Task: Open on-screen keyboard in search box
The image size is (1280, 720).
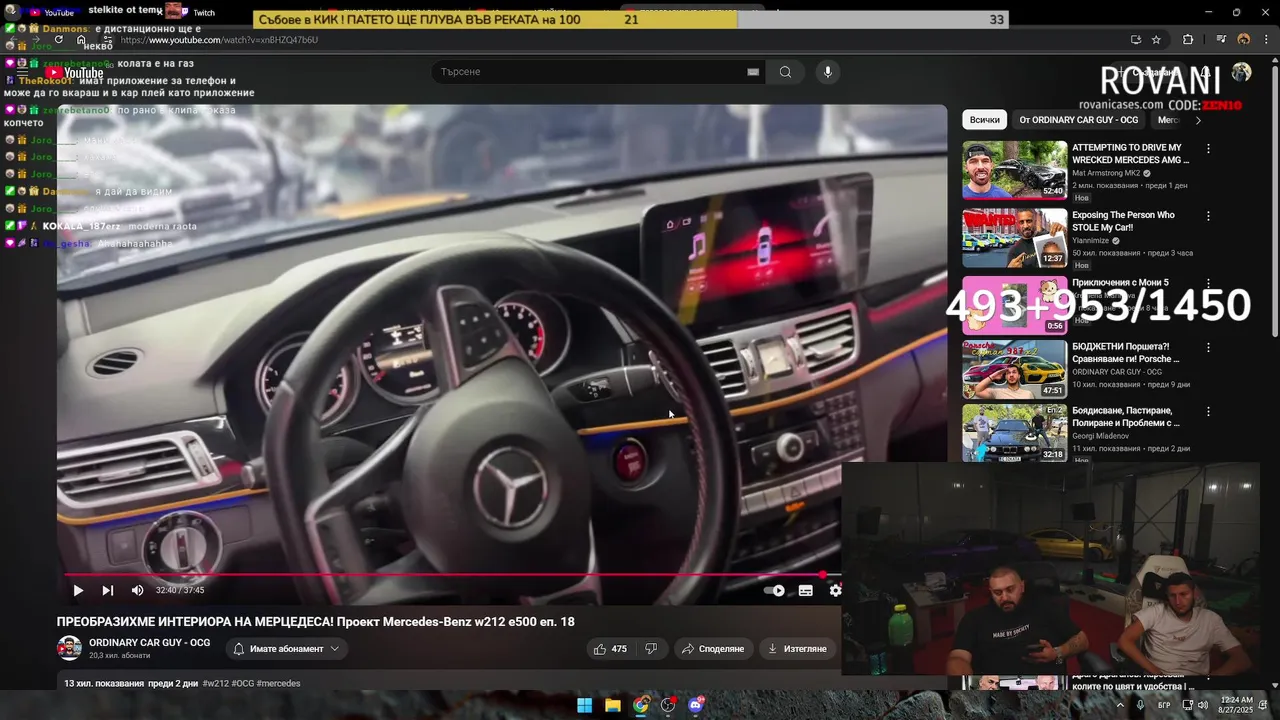Action: pyautogui.click(x=753, y=72)
